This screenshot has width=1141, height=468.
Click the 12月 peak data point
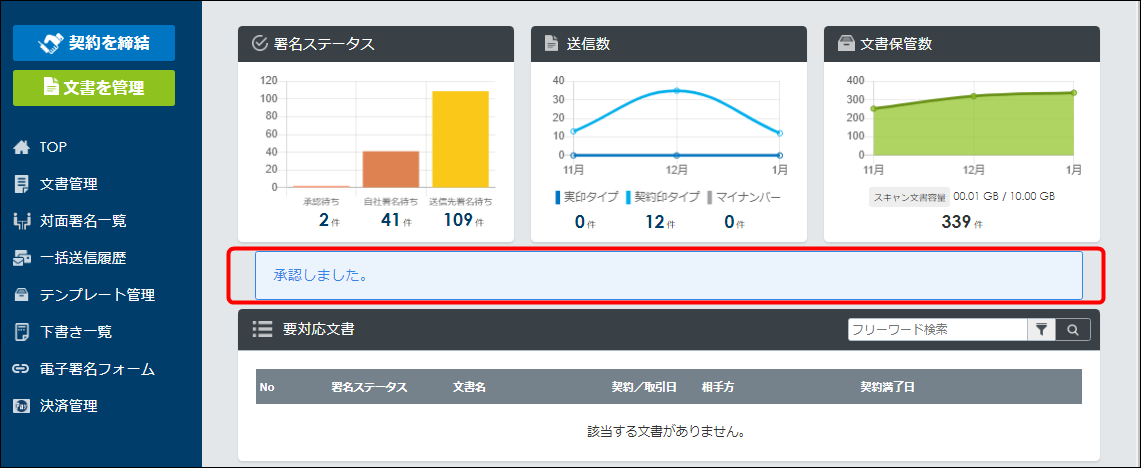pos(677,90)
